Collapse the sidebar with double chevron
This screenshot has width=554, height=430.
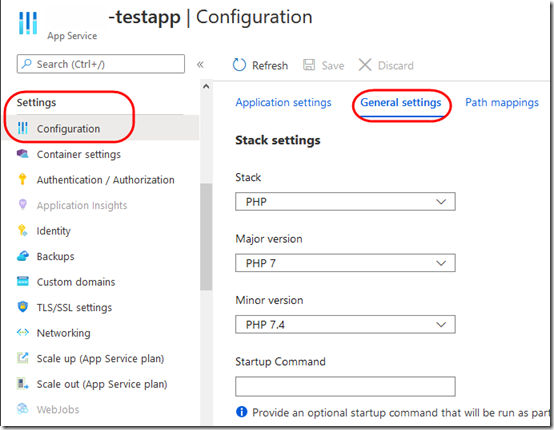point(200,64)
